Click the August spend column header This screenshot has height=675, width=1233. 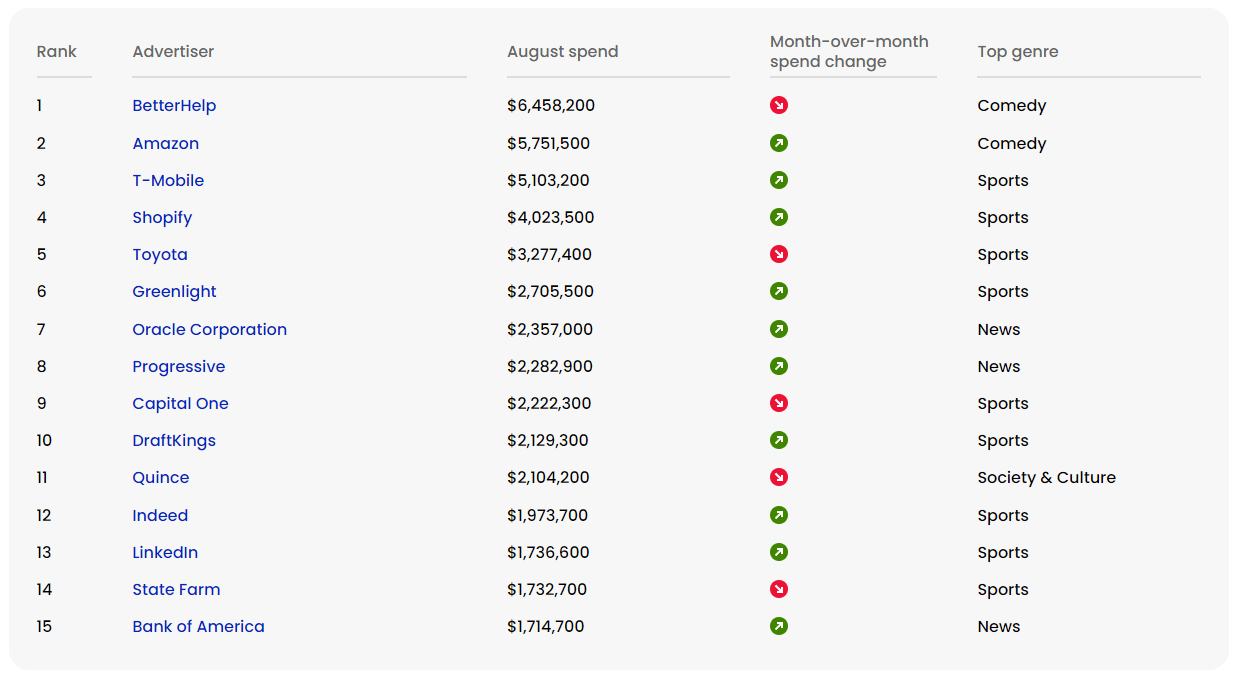[x=562, y=52]
